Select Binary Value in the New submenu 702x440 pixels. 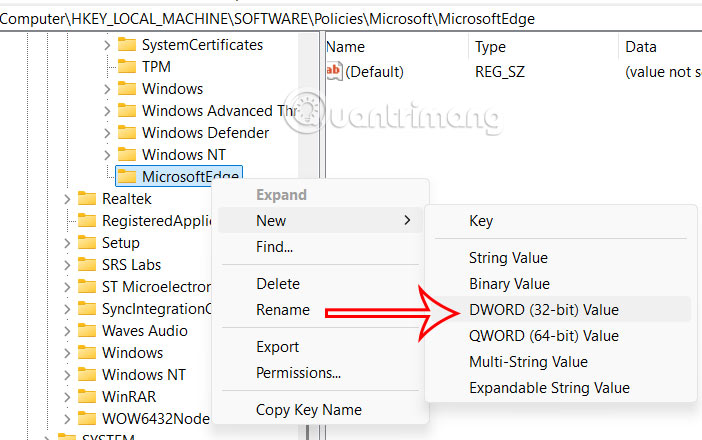(x=561, y=284)
